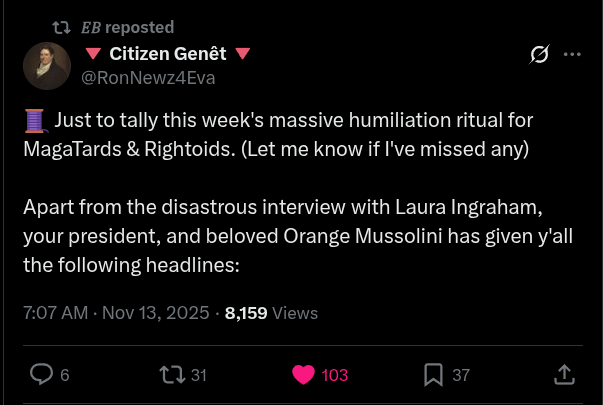Click the Grok explain icon
This screenshot has height=405, width=603.
[x=539, y=54]
